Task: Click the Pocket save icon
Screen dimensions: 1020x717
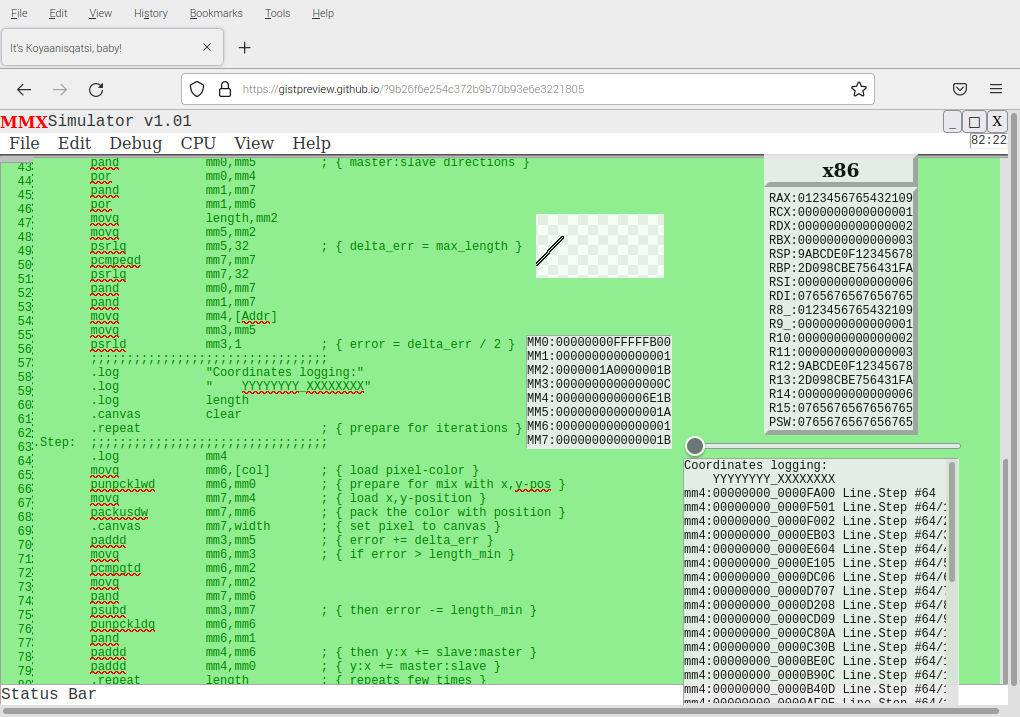Action: 959,89
